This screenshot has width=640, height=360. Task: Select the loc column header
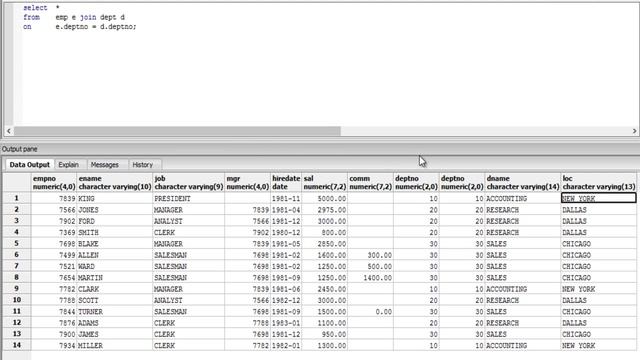pos(599,182)
